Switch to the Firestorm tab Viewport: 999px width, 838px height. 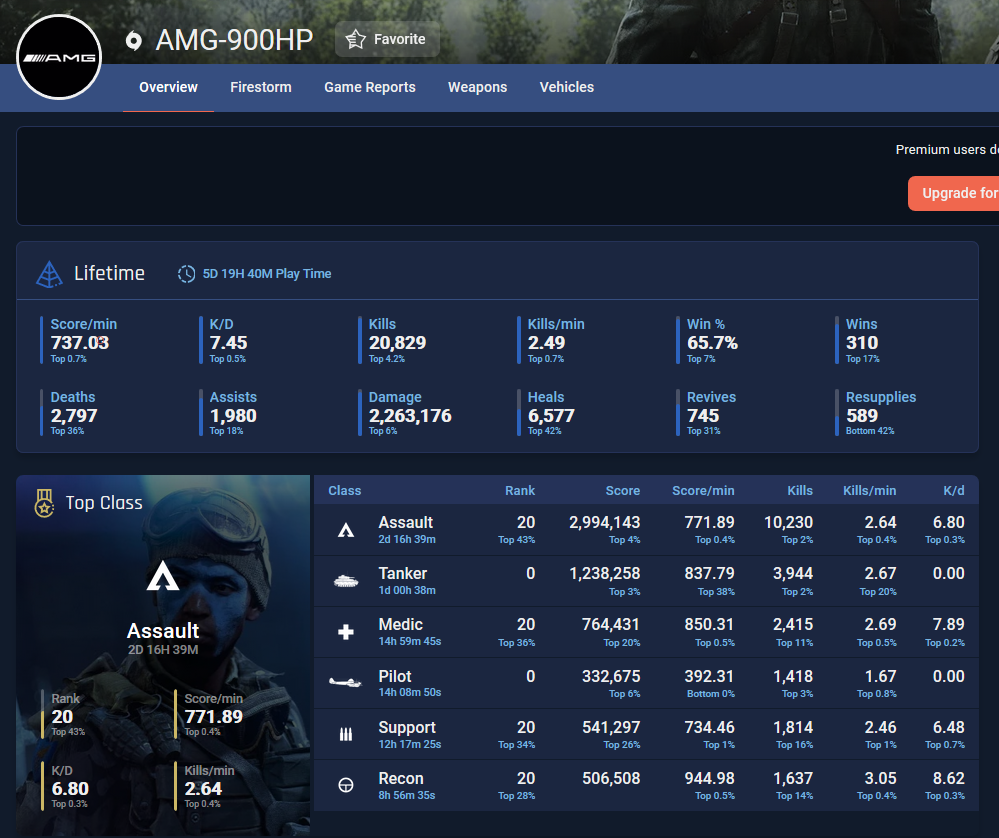click(x=261, y=87)
